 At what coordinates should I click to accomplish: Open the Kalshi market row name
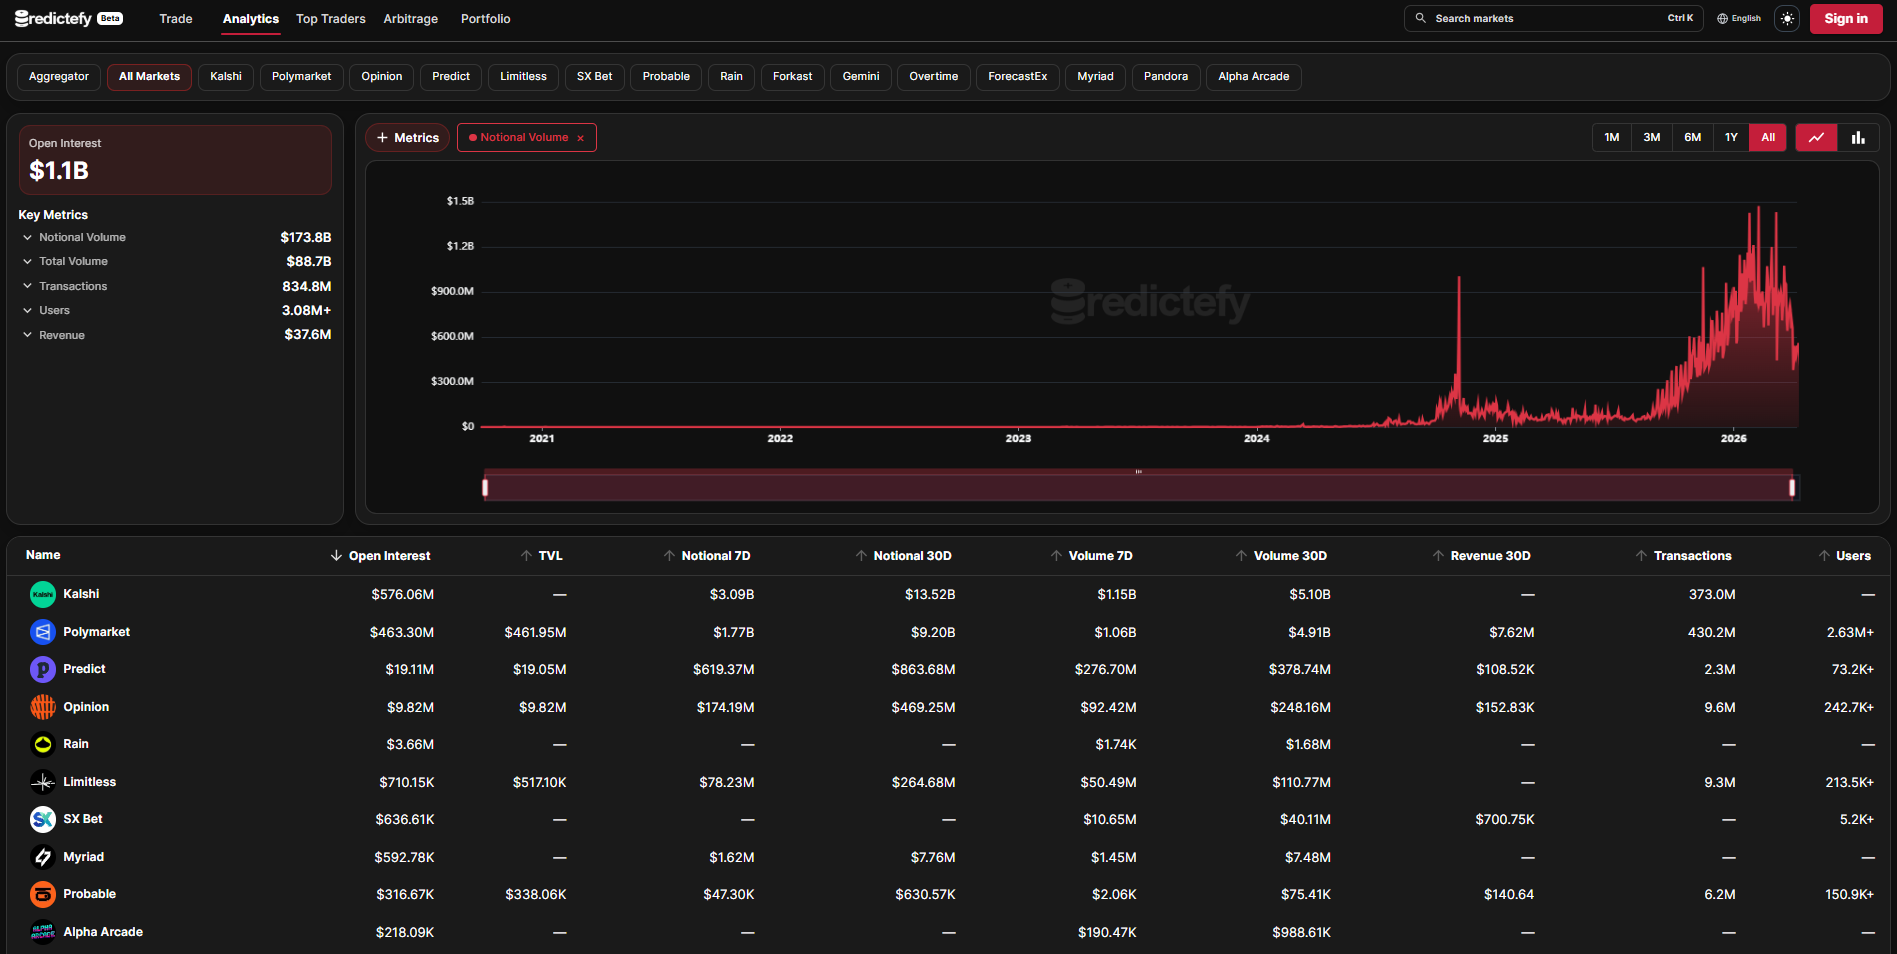81,594
